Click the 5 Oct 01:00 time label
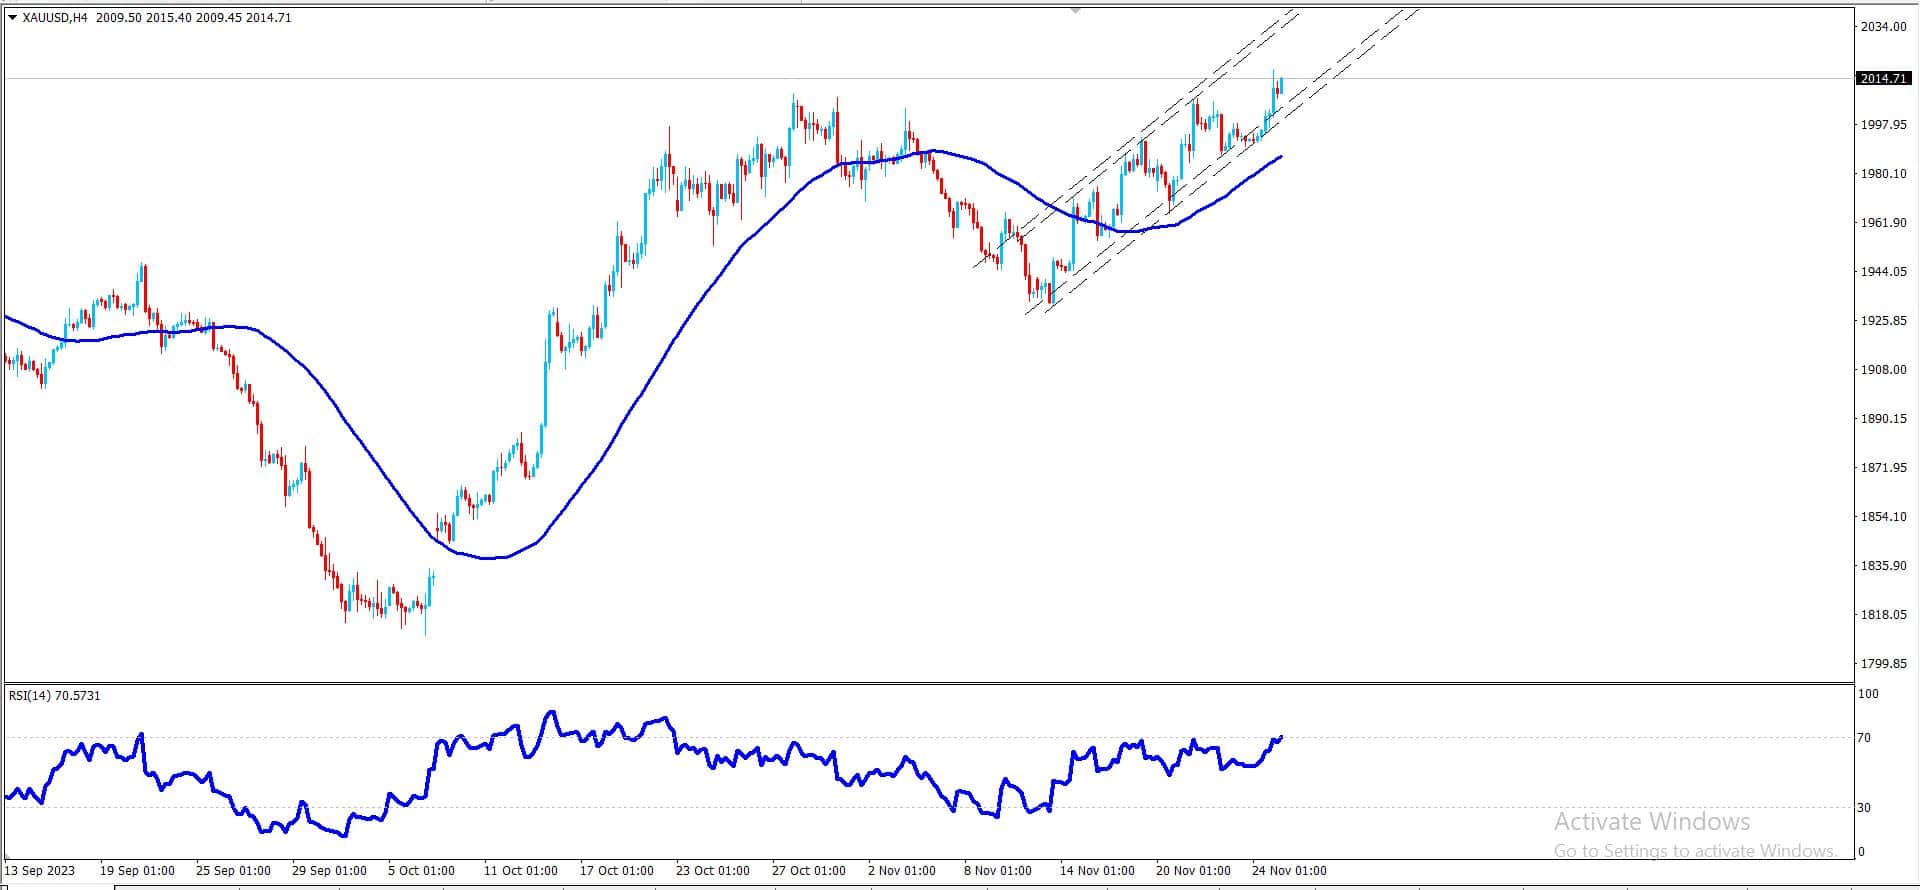The image size is (1920, 890). pos(421,871)
